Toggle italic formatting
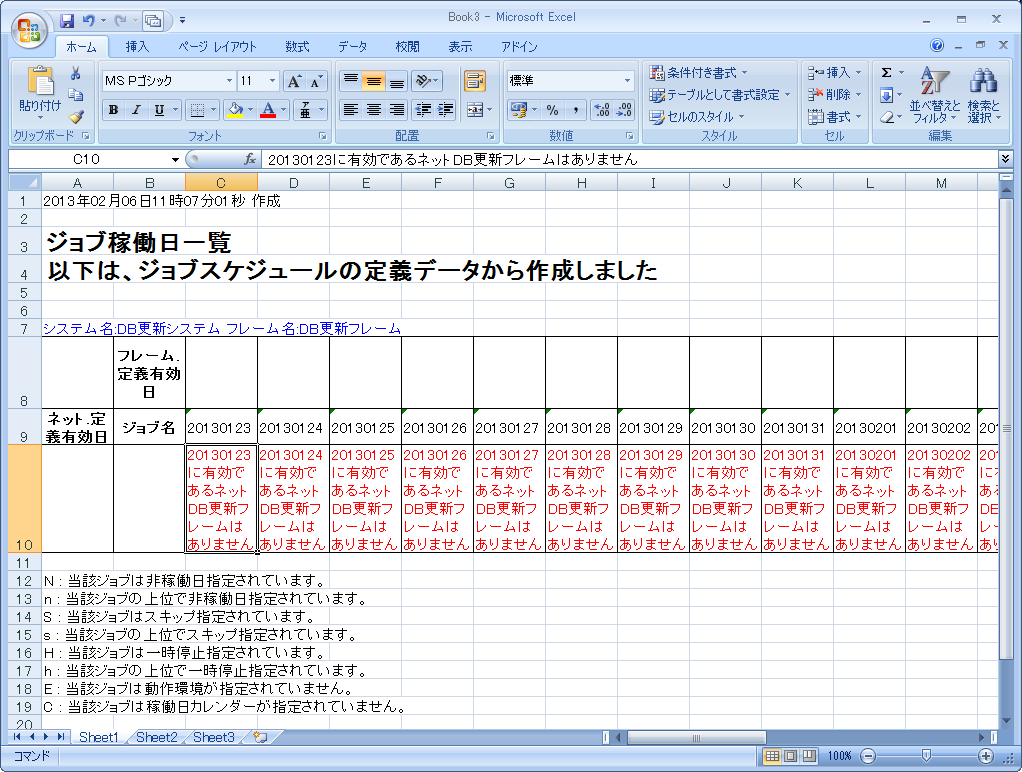Image resolution: width=1022 pixels, height=772 pixels. [x=136, y=110]
